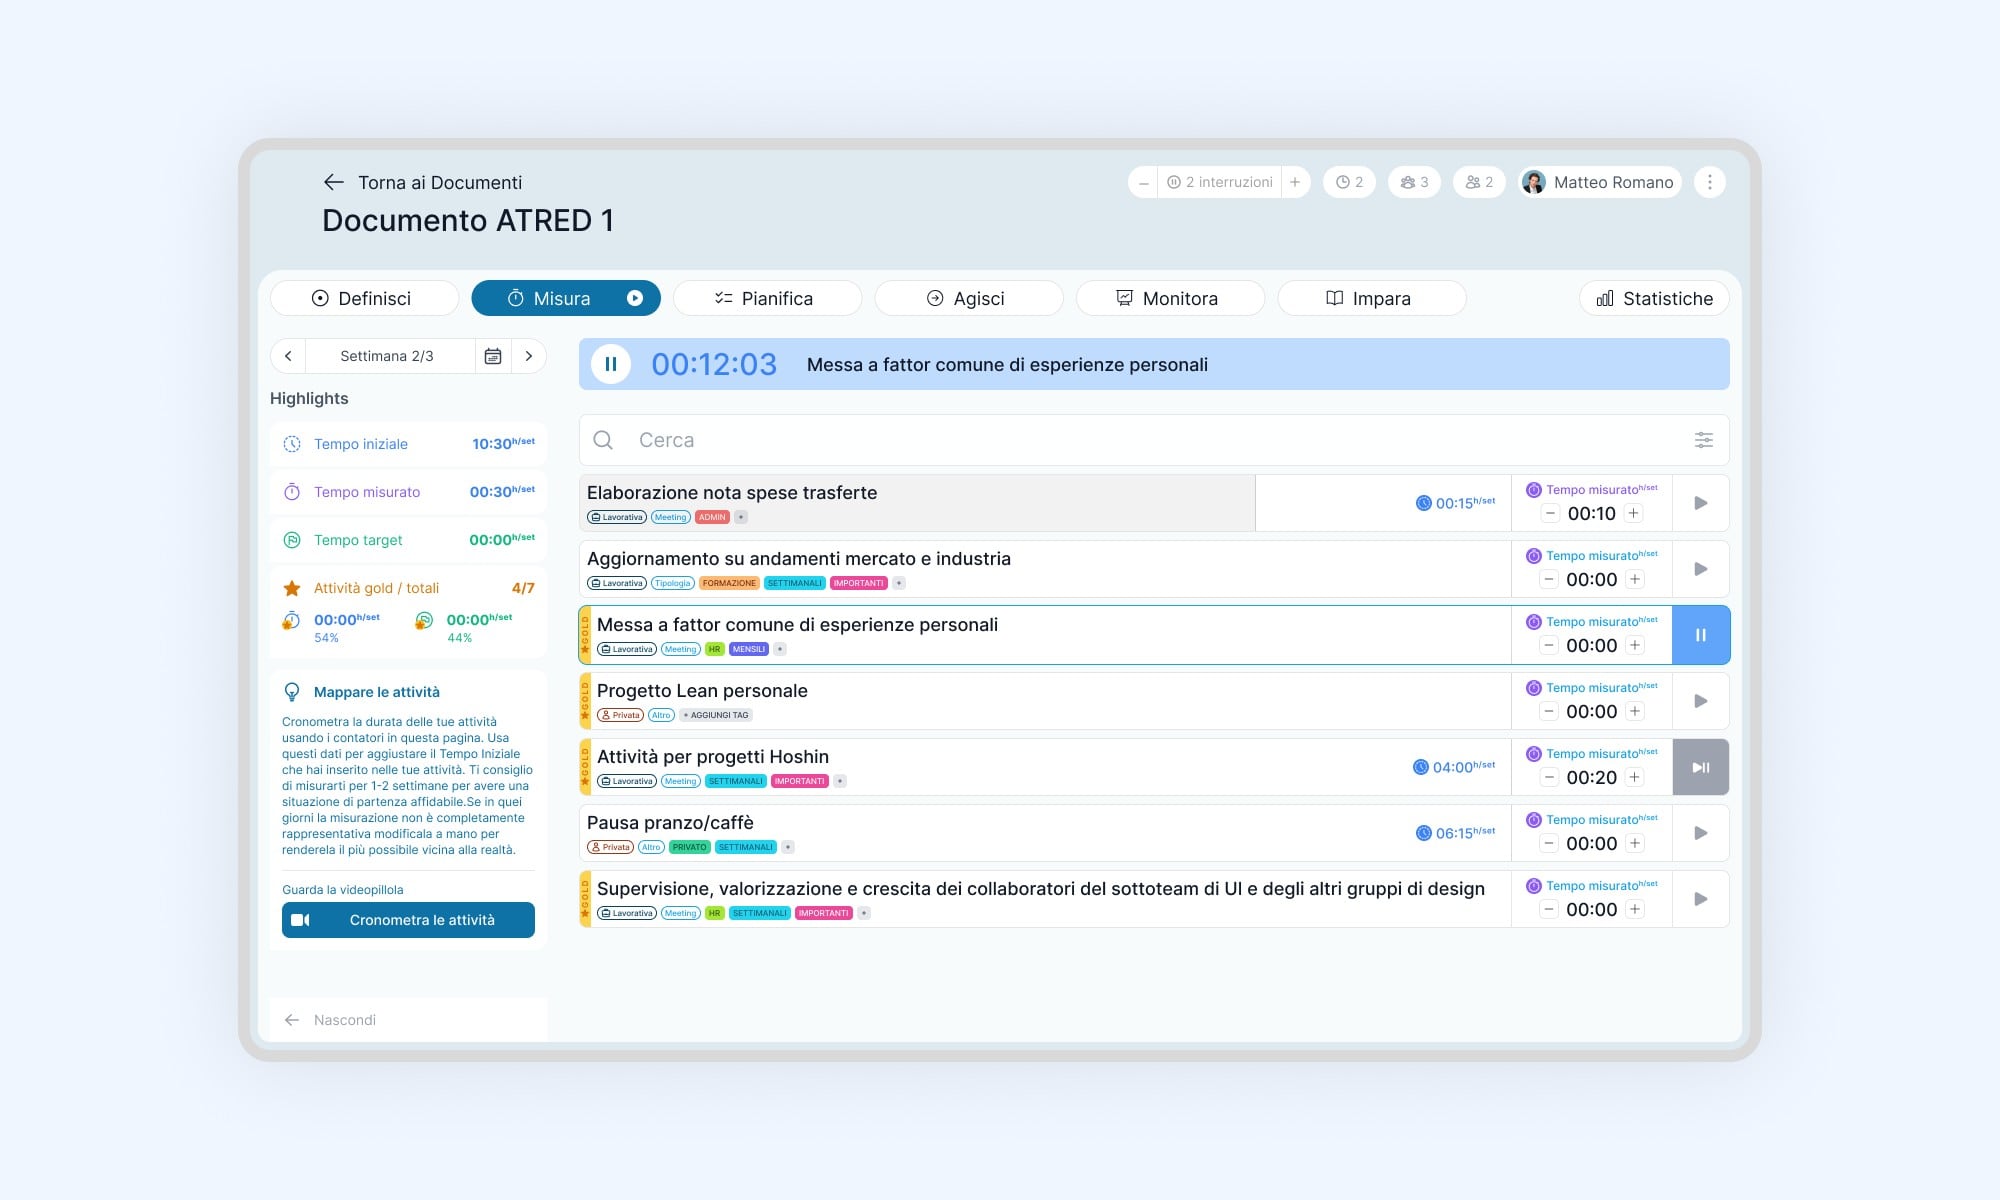Go to next week with right chevron

tap(529, 356)
